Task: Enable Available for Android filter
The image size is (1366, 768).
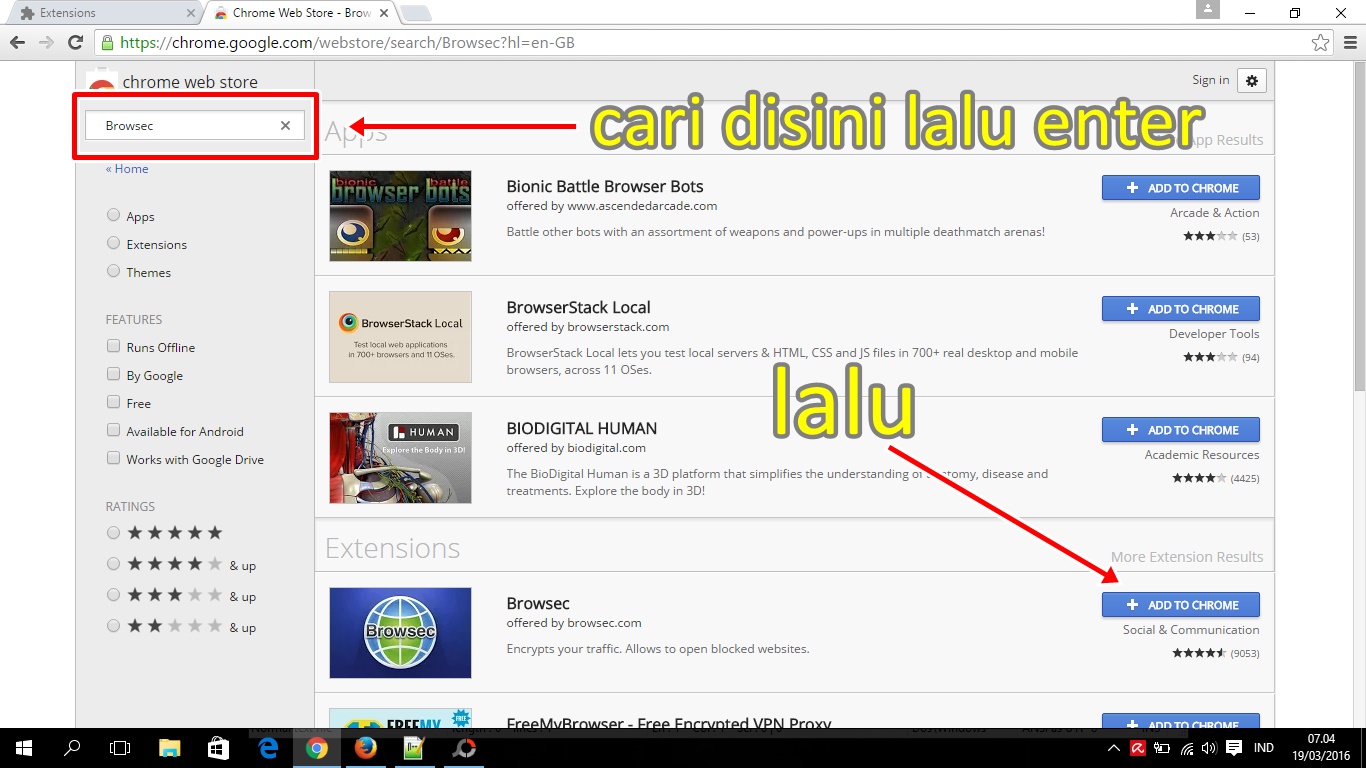Action: [113, 430]
